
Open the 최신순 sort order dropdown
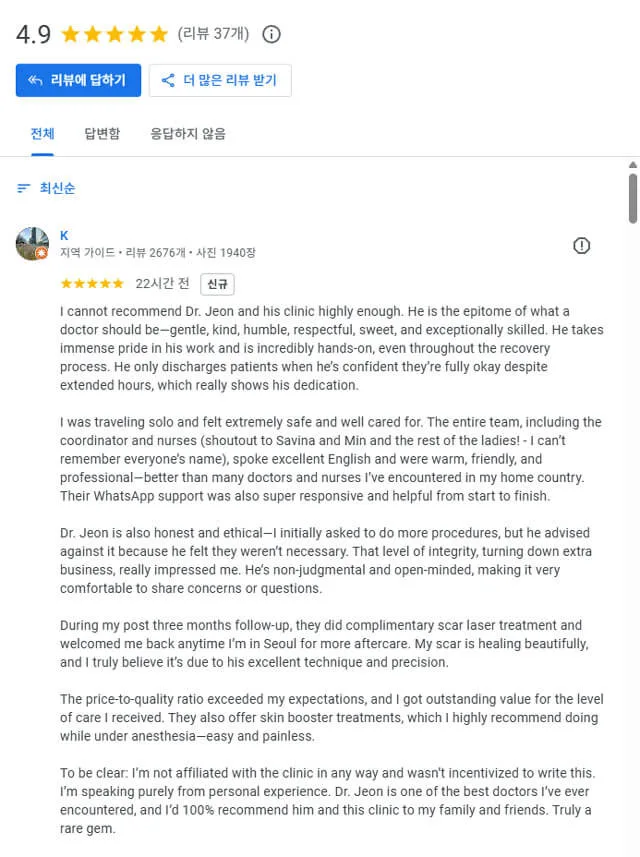[46, 188]
